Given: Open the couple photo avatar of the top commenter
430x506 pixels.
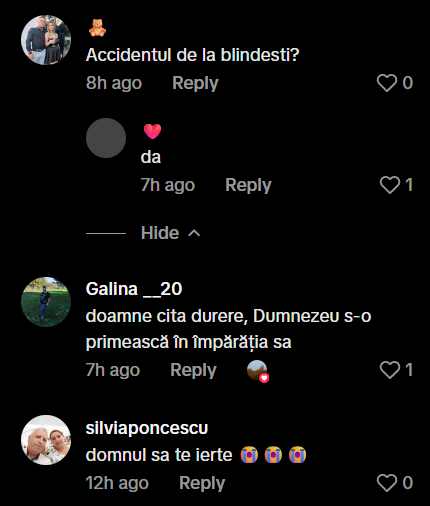Looking at the screenshot, I should [x=46, y=40].
